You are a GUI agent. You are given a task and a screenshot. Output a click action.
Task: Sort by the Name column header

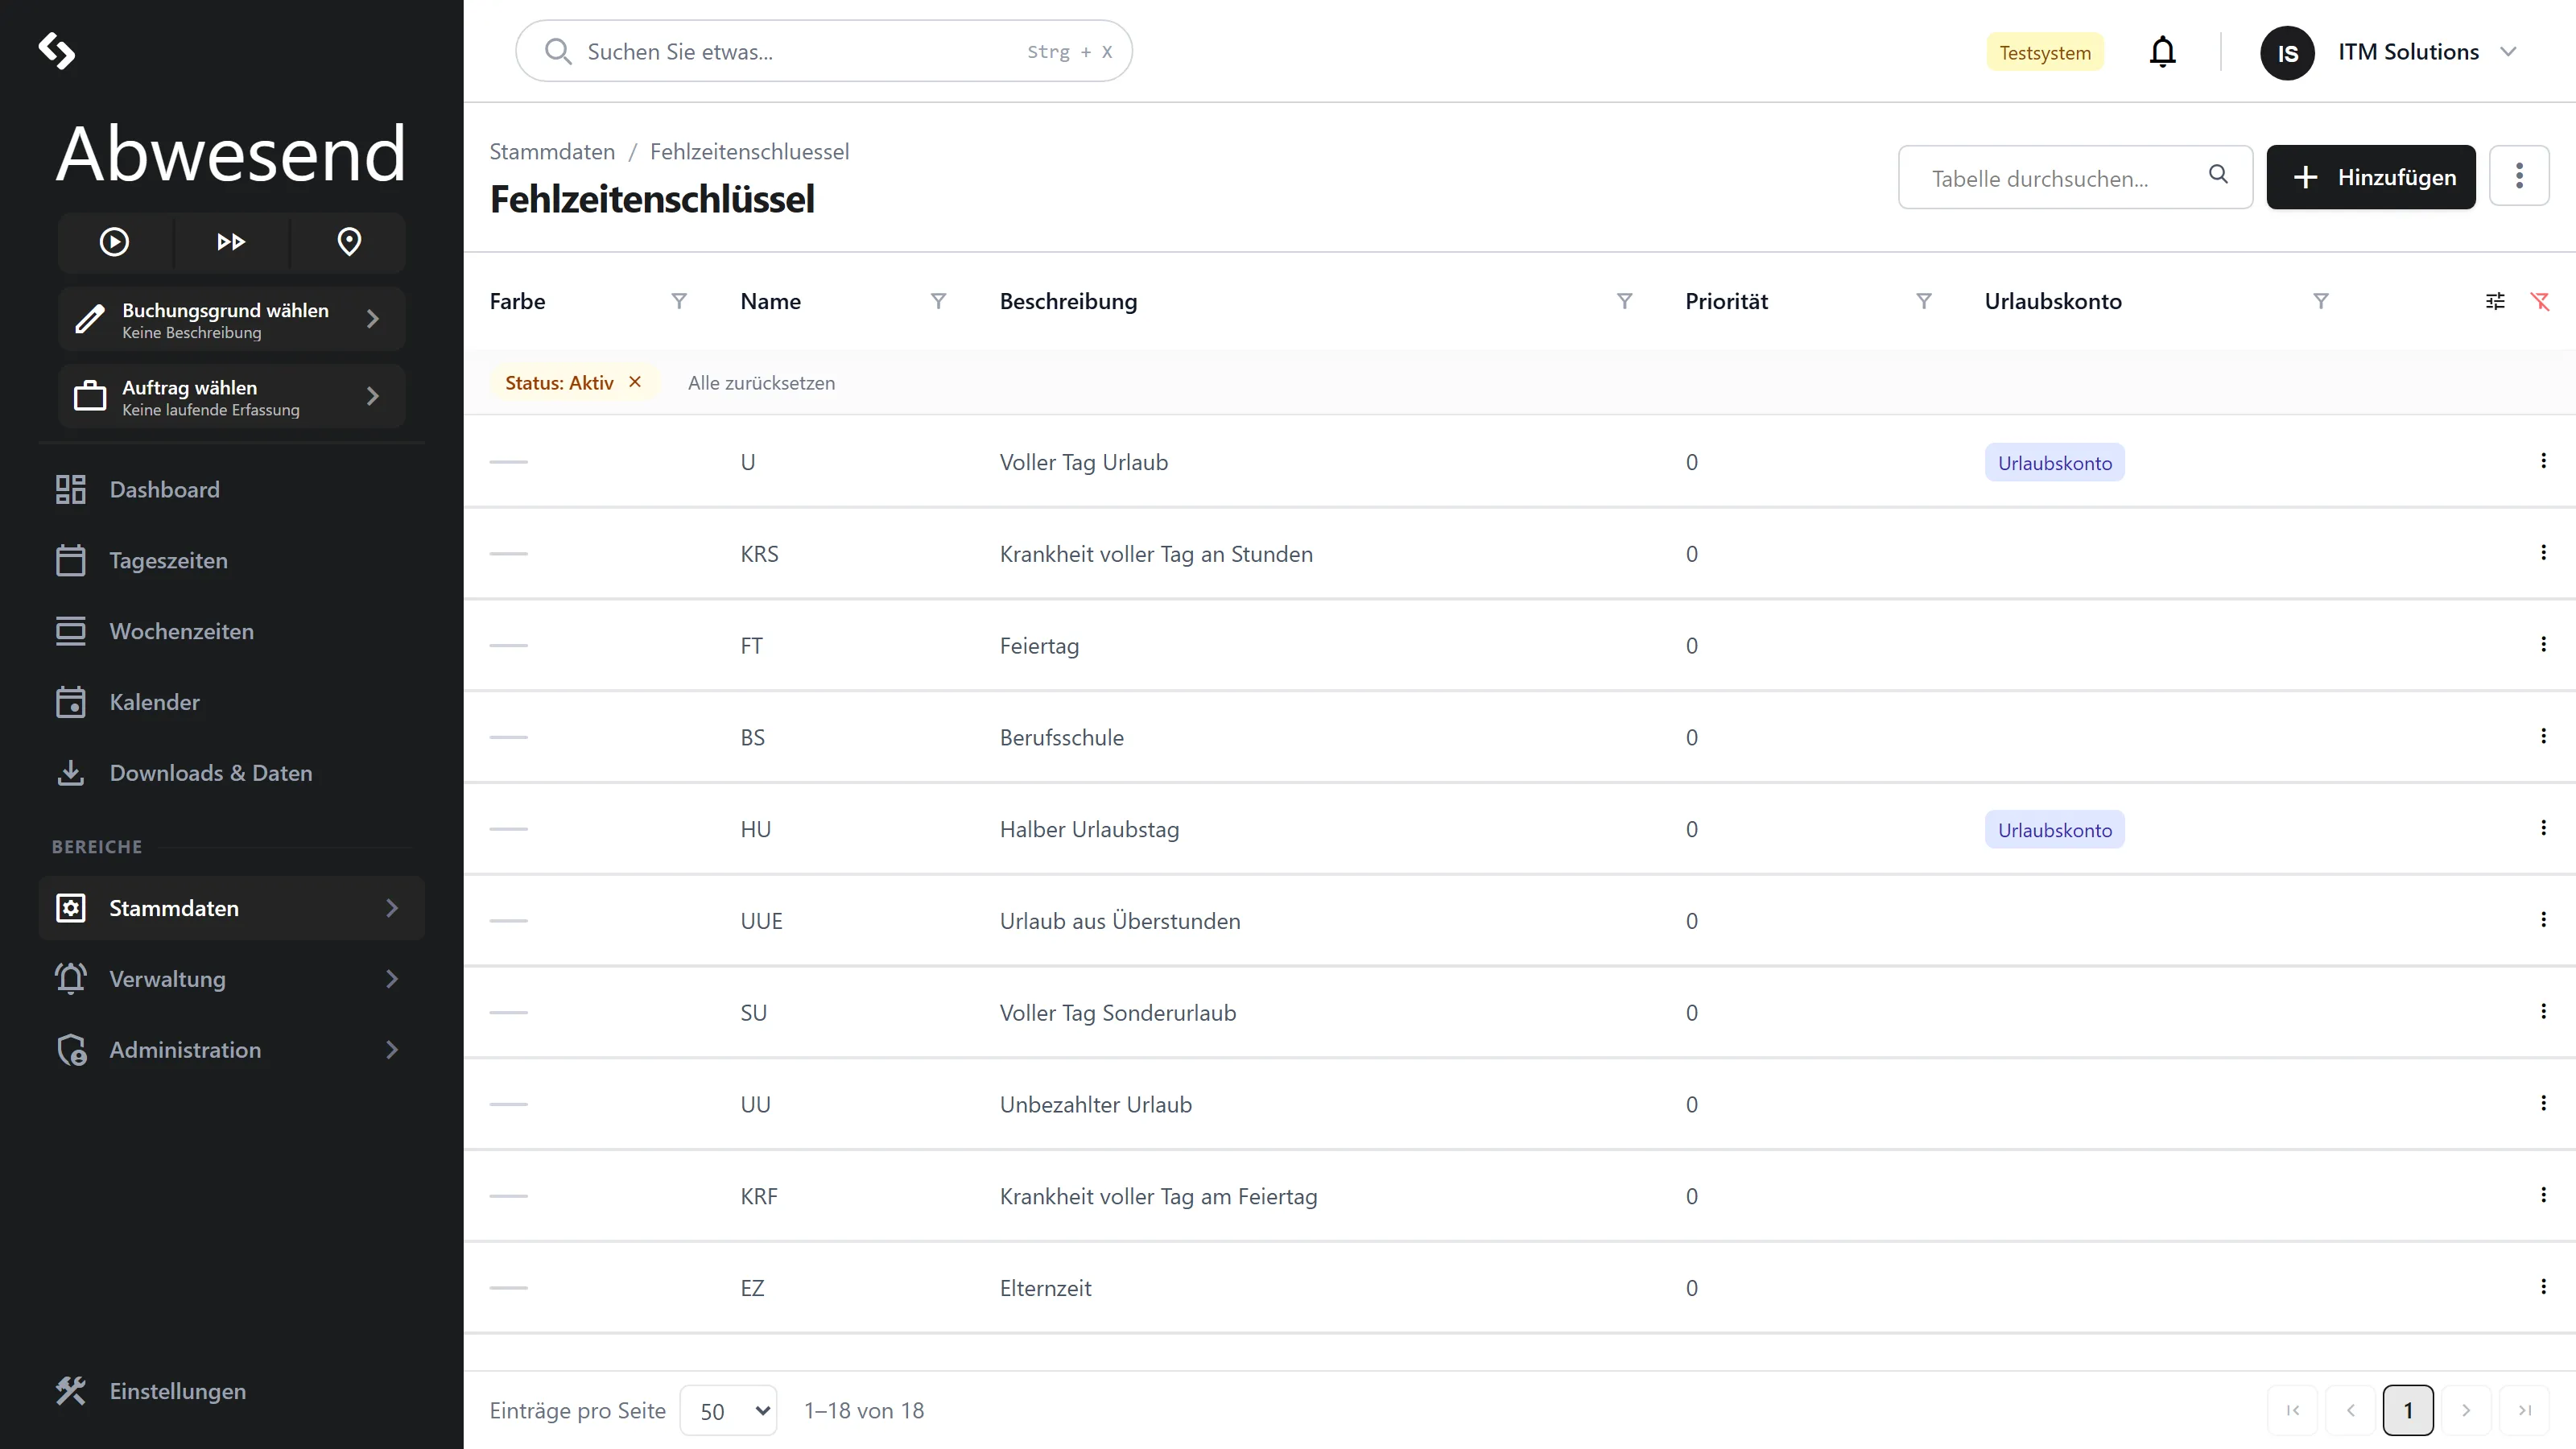click(770, 301)
